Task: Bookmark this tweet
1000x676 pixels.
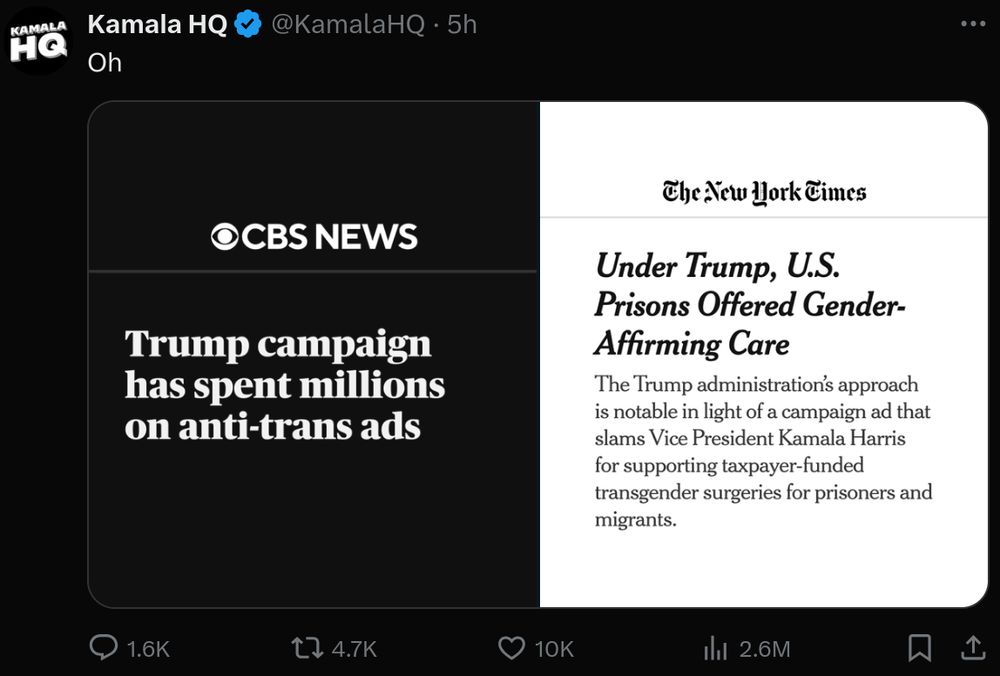Action: (x=919, y=648)
